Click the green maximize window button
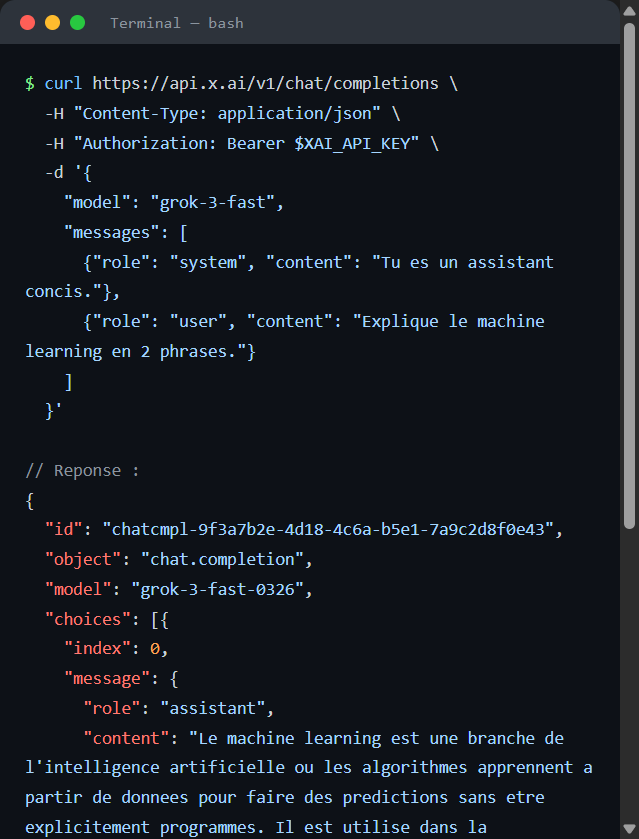This screenshot has height=839, width=639. [78, 22]
